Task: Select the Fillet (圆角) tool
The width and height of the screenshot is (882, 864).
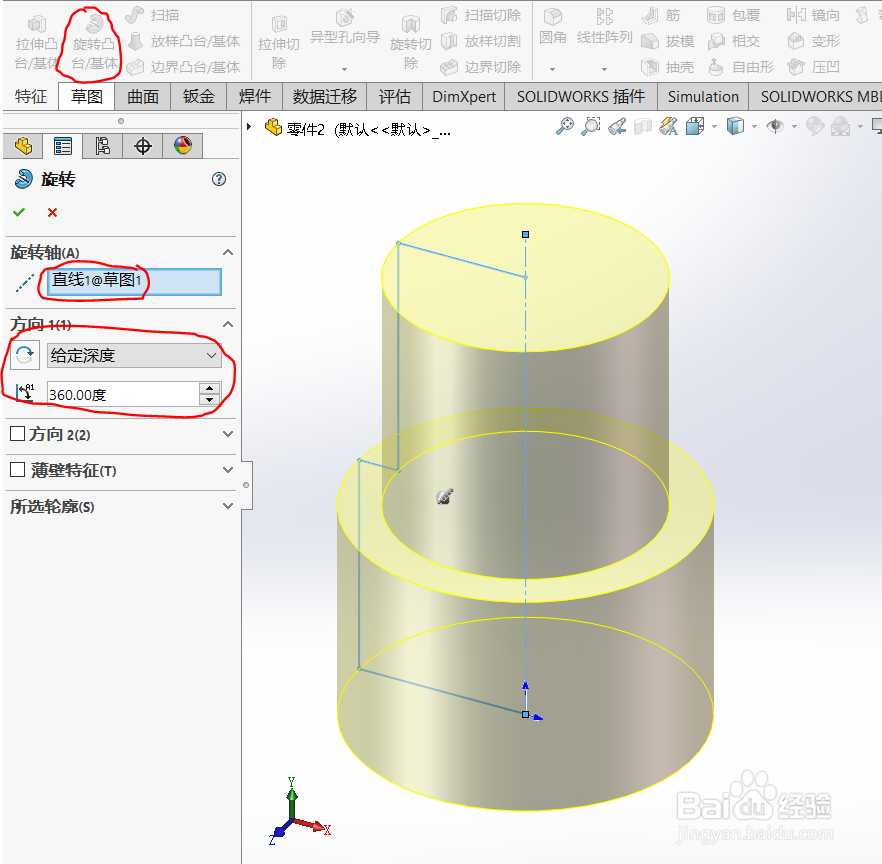Action: (x=552, y=28)
